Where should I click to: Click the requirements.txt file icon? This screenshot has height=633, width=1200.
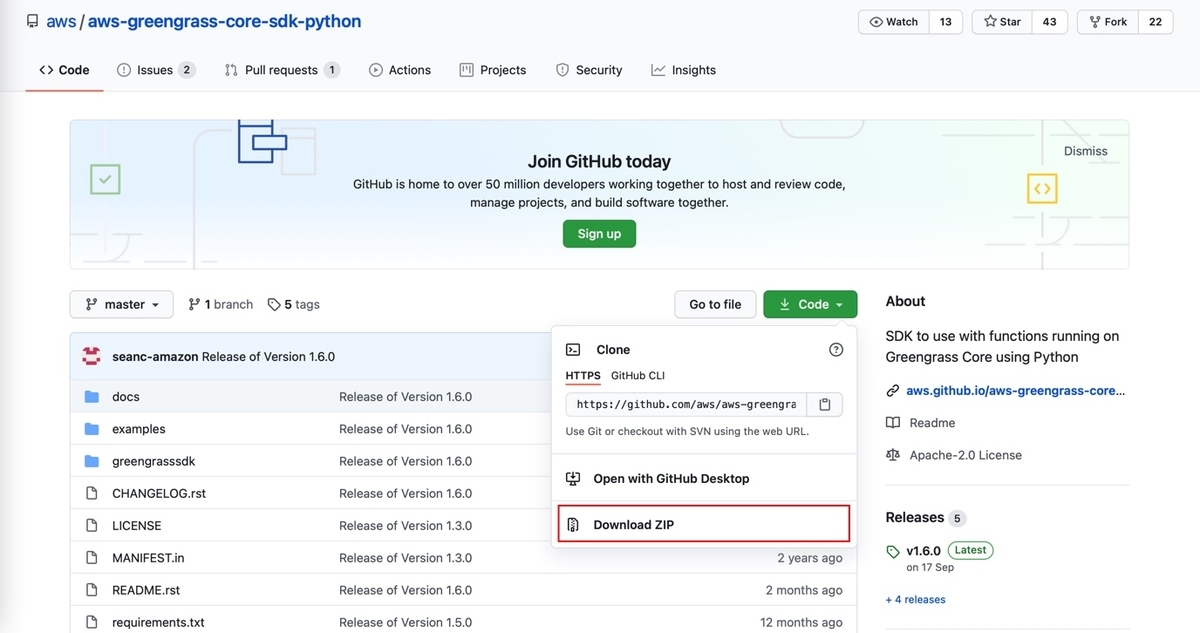tap(92, 622)
